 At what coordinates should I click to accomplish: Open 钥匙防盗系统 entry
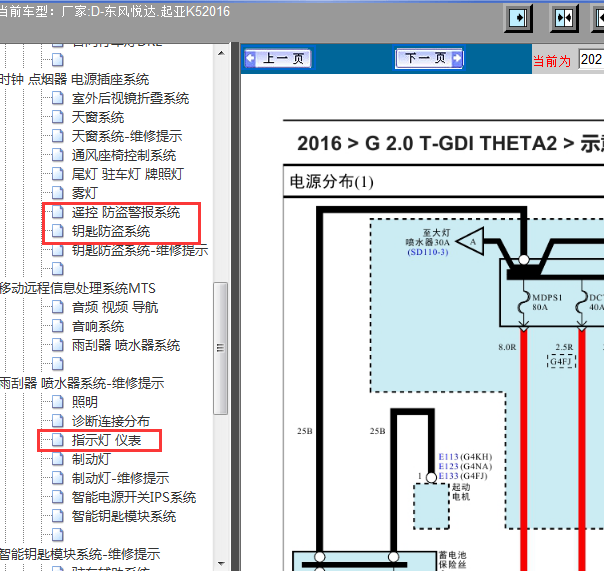(111, 231)
